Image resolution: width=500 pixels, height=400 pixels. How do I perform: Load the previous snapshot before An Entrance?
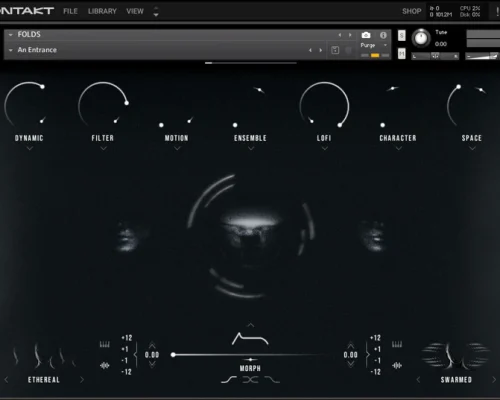coord(310,50)
